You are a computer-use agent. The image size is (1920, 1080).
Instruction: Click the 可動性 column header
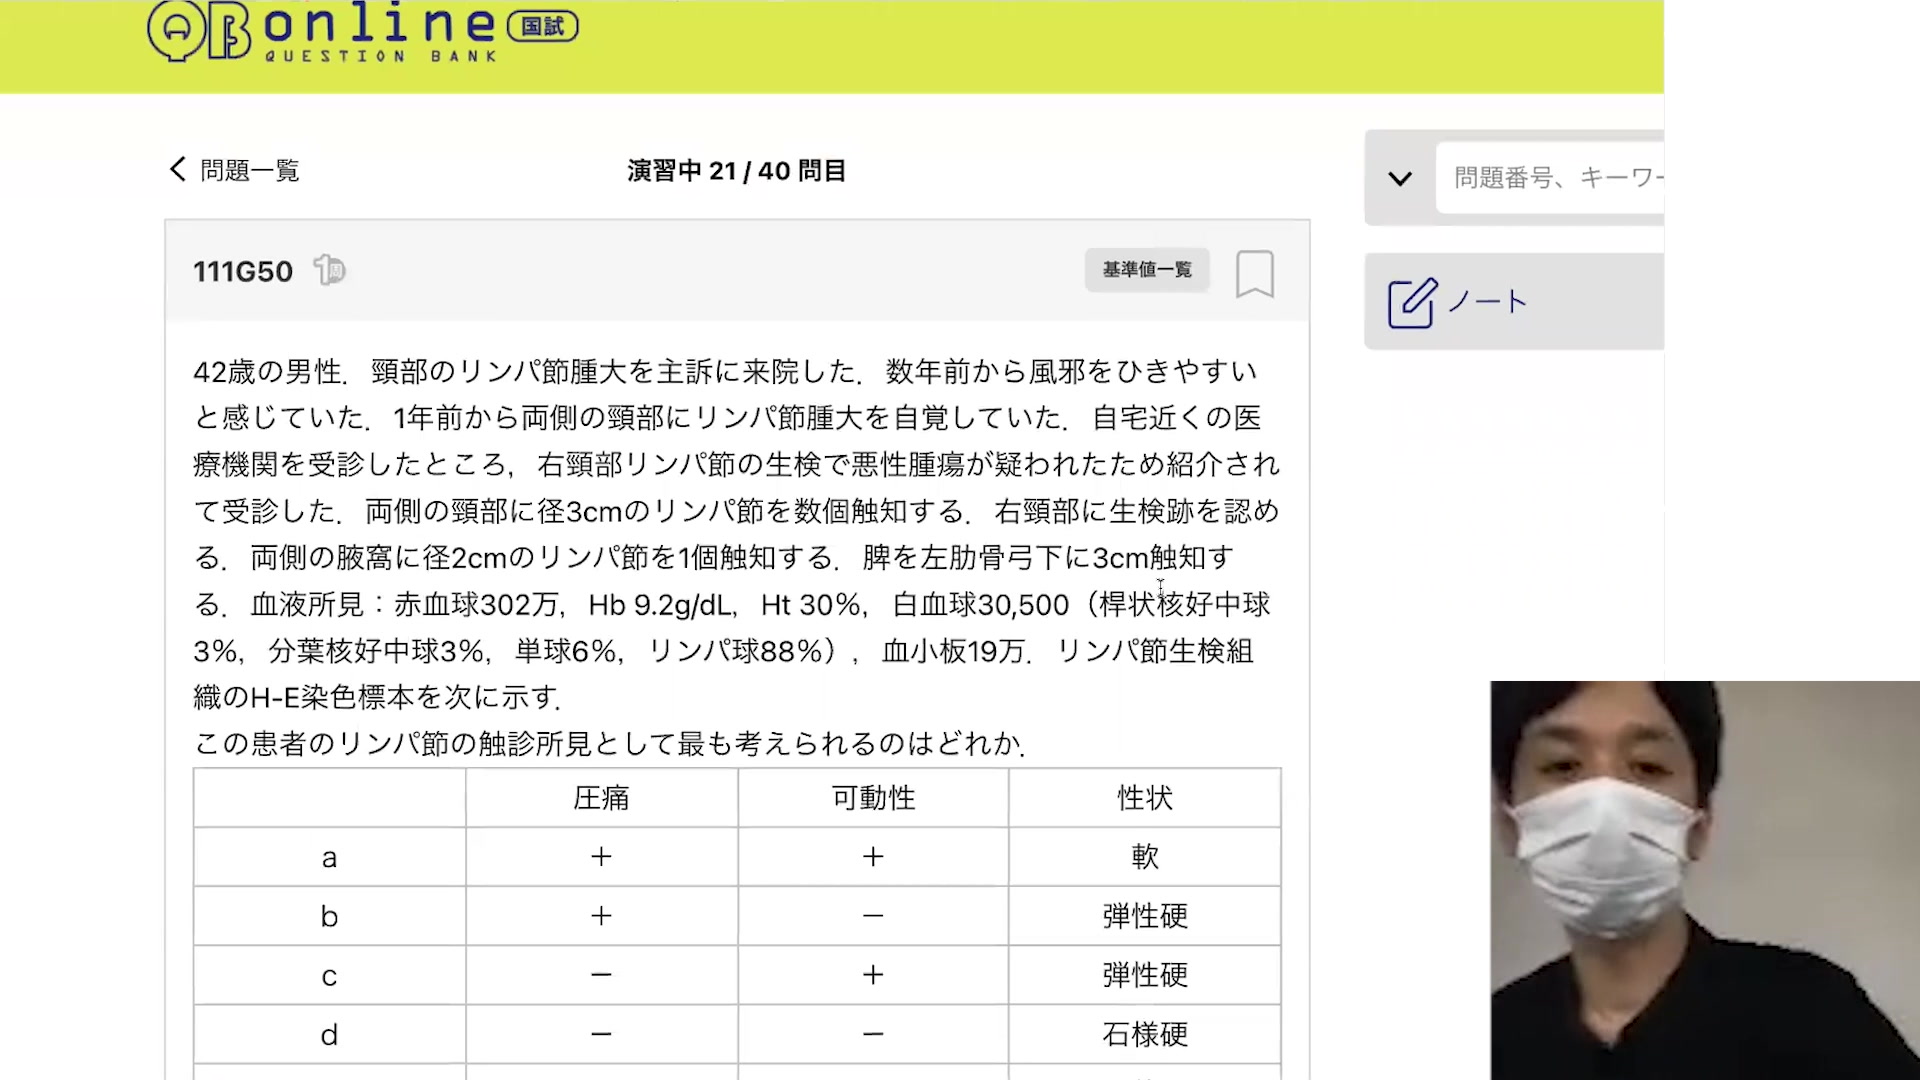pyautogui.click(x=873, y=798)
